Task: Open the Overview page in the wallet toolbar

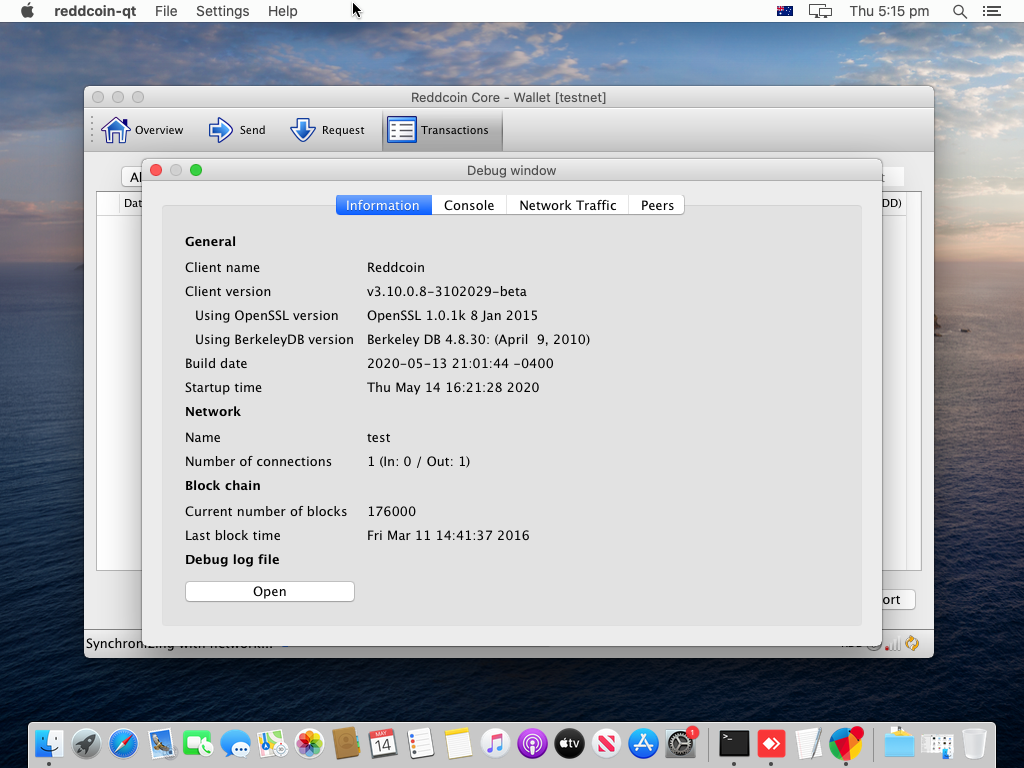Action: 142,130
